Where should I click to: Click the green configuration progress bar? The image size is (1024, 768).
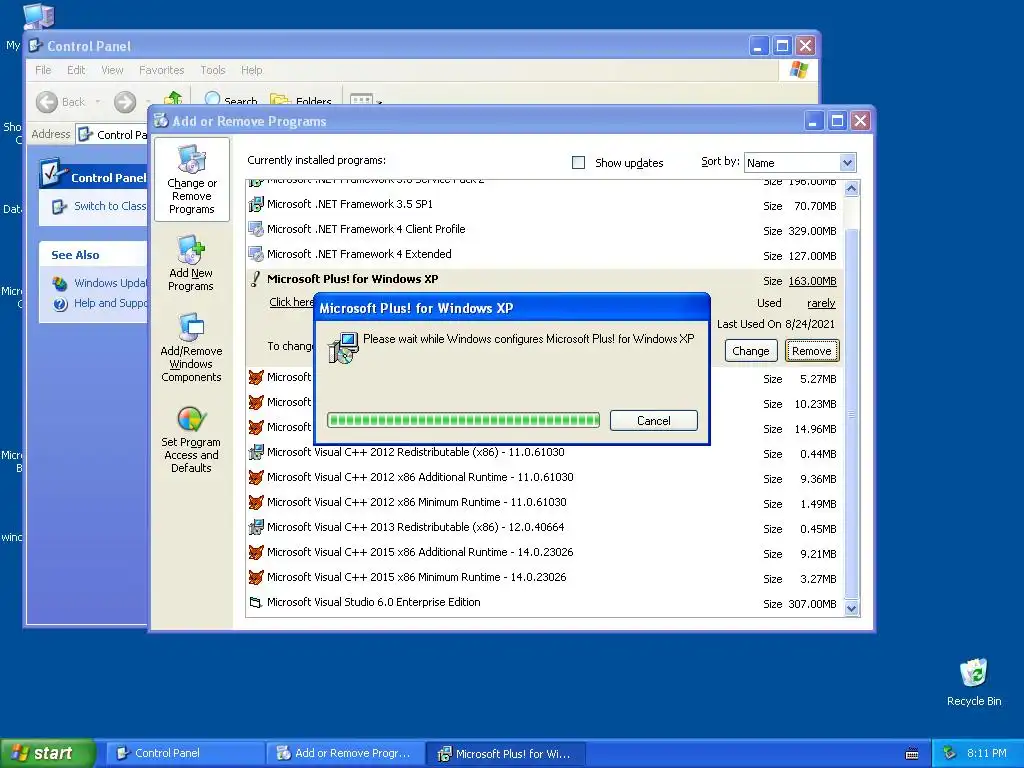click(463, 420)
